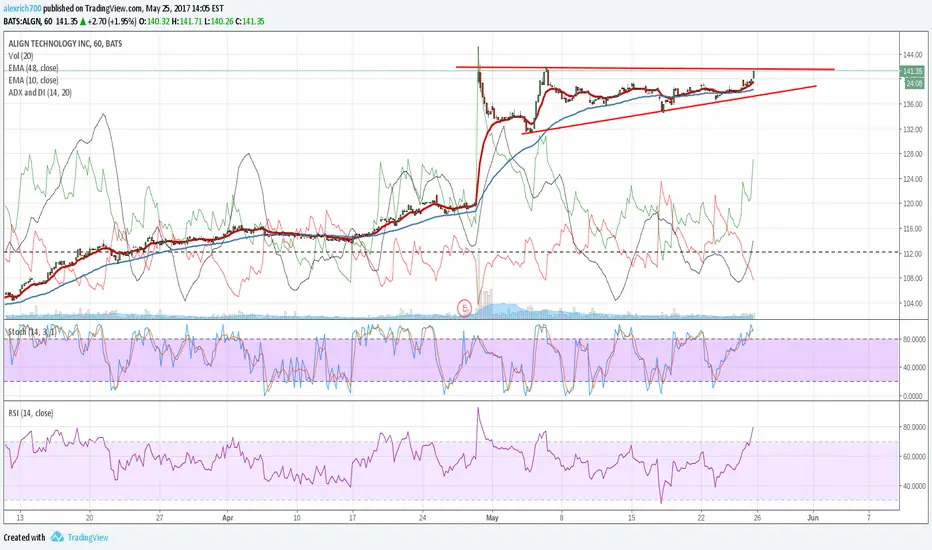The width and height of the screenshot is (932, 550).
Task: Select the EMA (48, close) indicator label
Action: point(33,68)
